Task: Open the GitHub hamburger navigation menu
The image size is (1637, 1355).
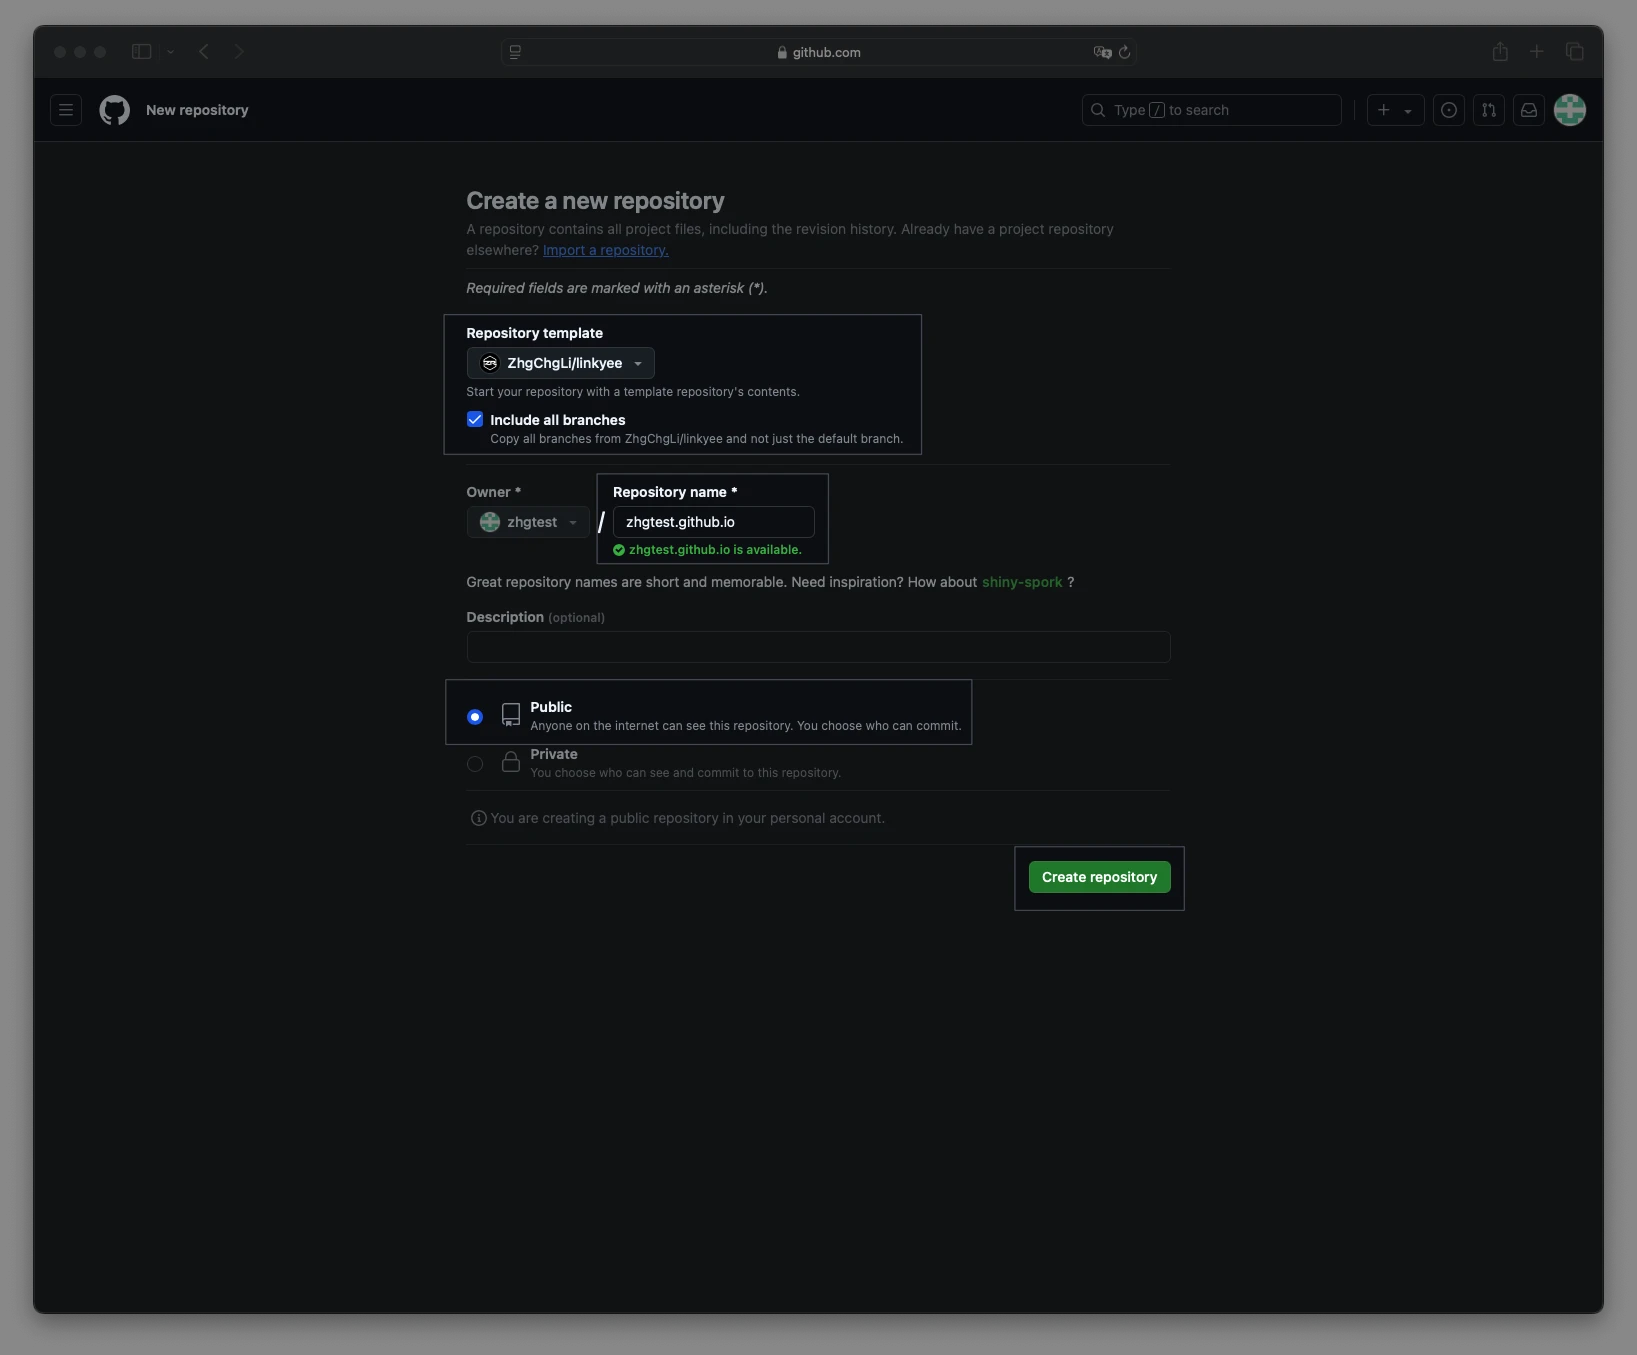Action: [x=66, y=110]
